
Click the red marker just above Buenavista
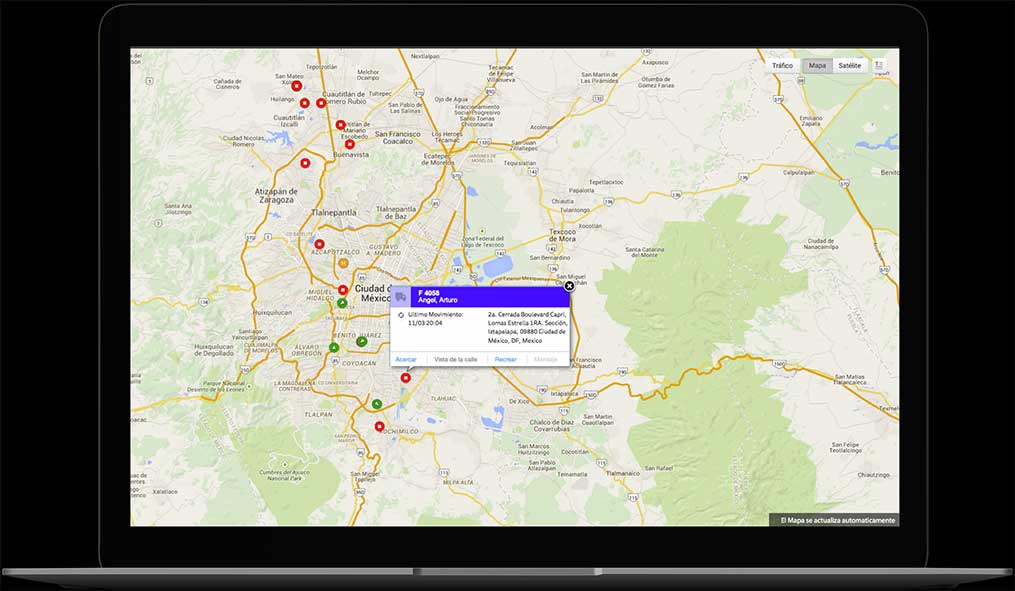[x=350, y=144]
